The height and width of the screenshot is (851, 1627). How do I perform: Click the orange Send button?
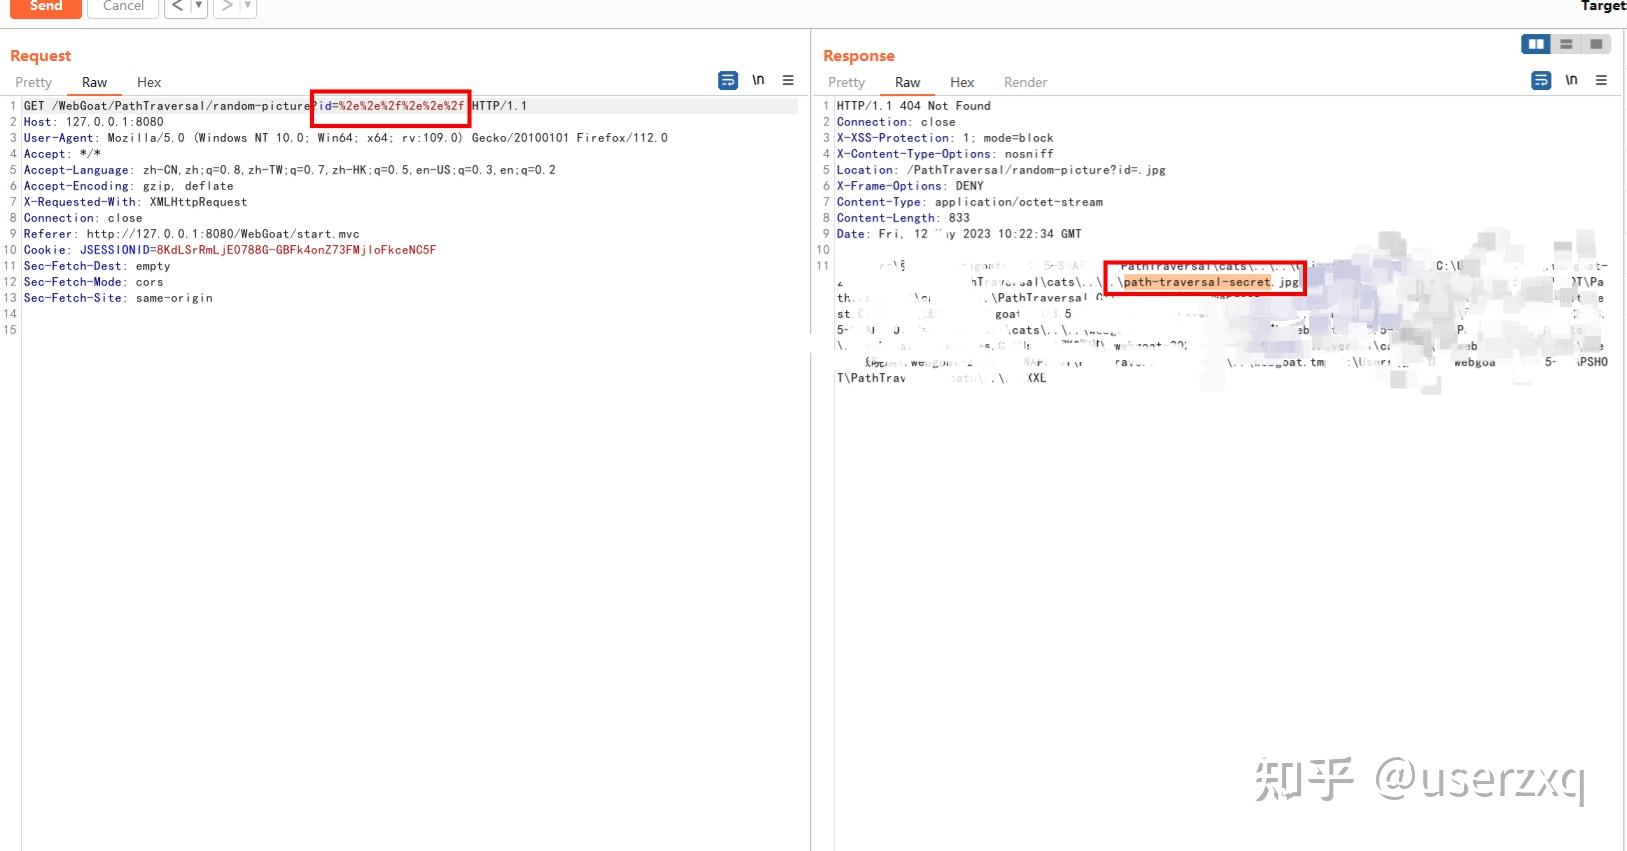point(45,7)
